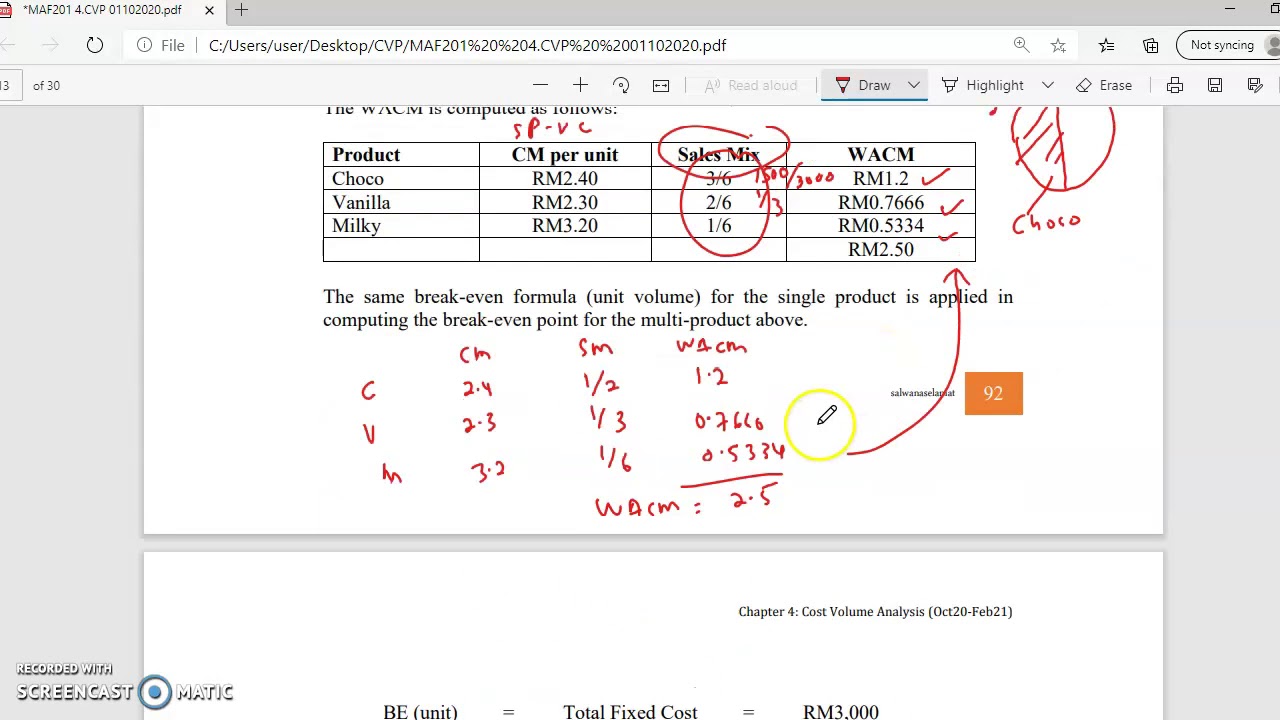The width and height of the screenshot is (1280, 720).
Task: Open the Favorites list
Action: tap(1106, 45)
